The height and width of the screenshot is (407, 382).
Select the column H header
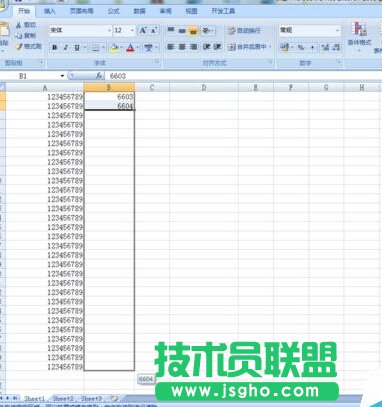pos(362,88)
